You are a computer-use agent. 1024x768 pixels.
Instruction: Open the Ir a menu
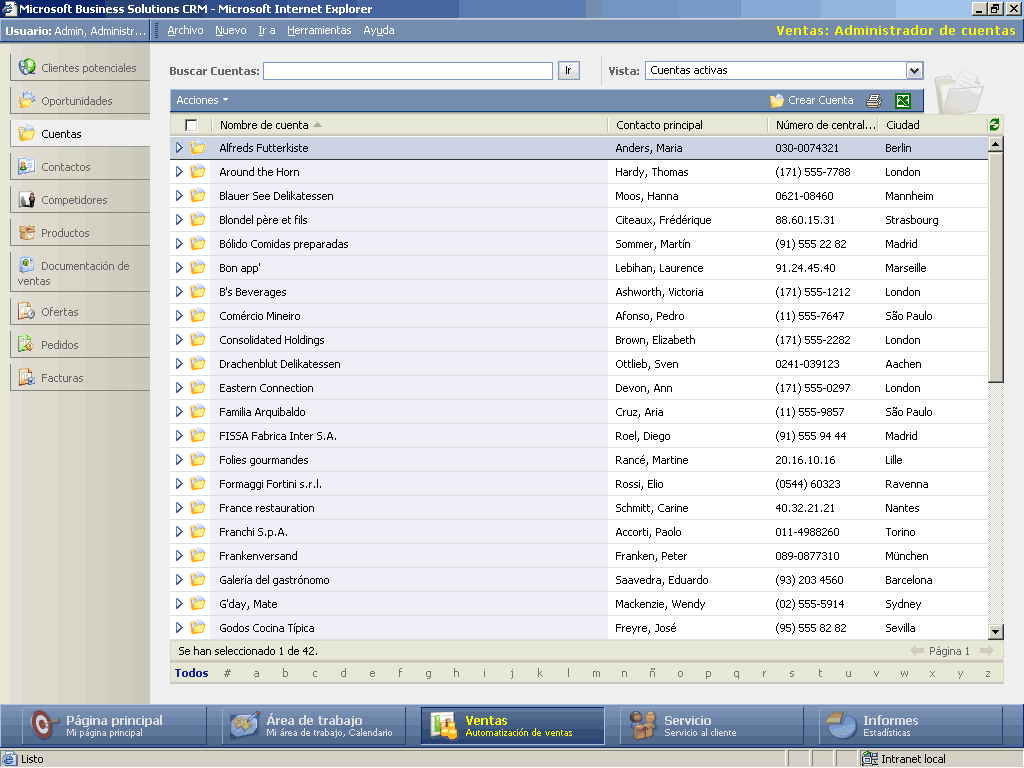pyautogui.click(x=266, y=30)
